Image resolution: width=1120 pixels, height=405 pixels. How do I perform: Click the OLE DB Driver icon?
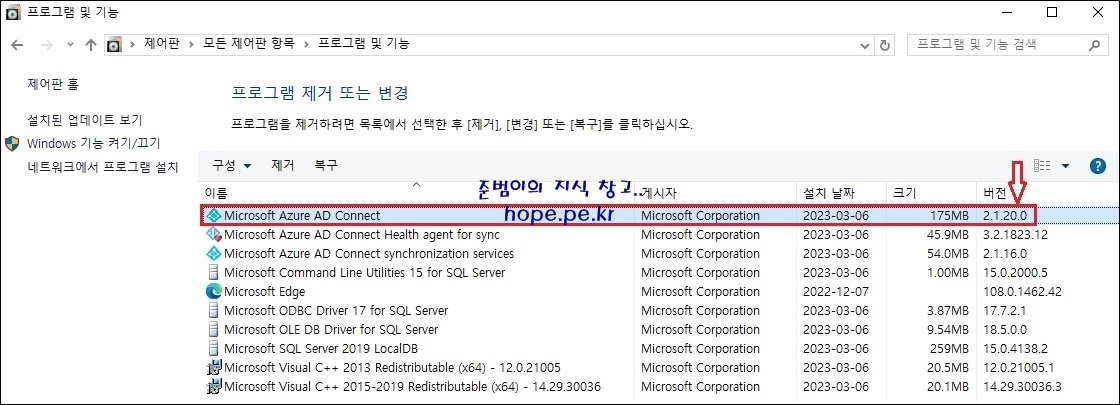click(214, 329)
